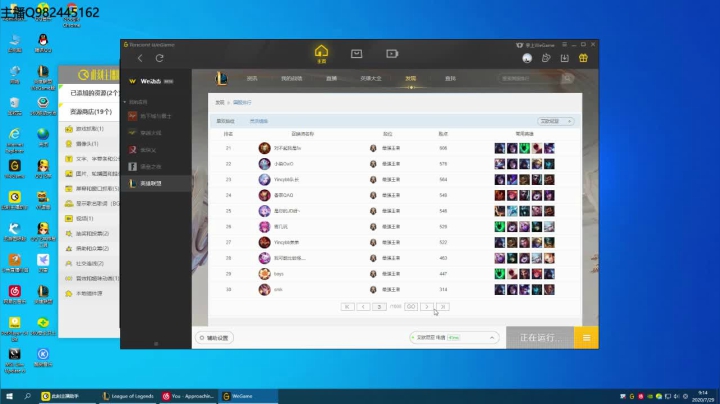This screenshot has width=720, height=404.
Task: Select the first ranking sub-tab on the left
Action: 225,121
